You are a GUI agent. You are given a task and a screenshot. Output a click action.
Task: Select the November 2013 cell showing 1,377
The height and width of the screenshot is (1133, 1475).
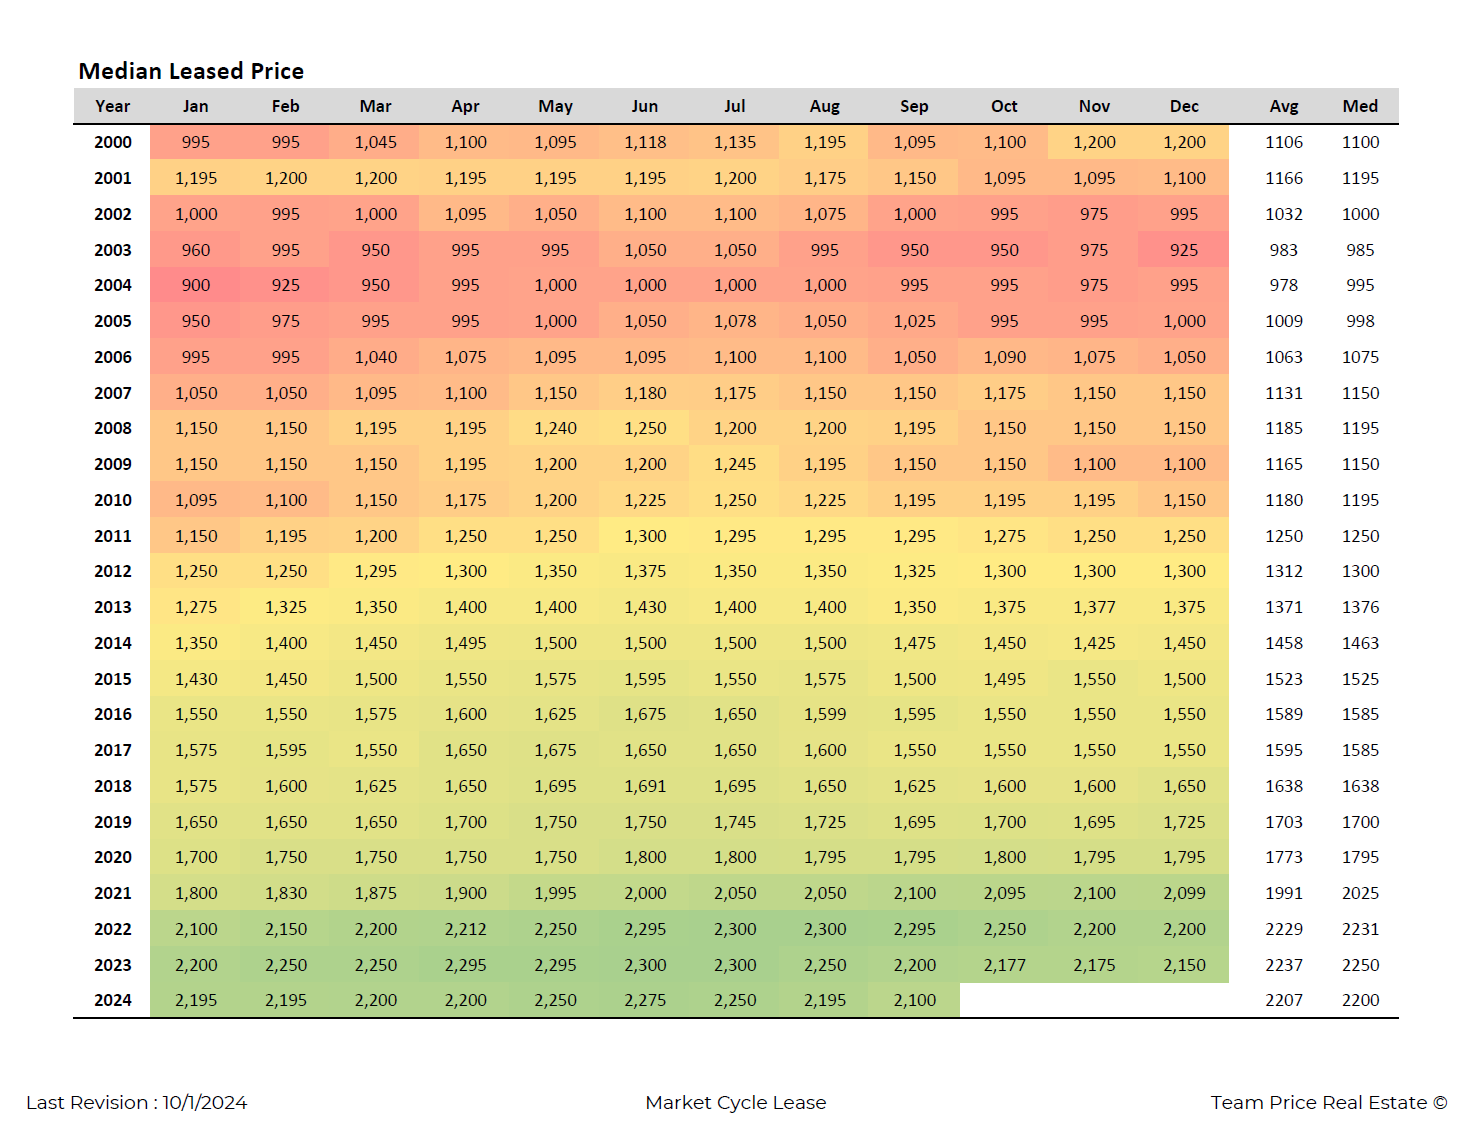1094,607
